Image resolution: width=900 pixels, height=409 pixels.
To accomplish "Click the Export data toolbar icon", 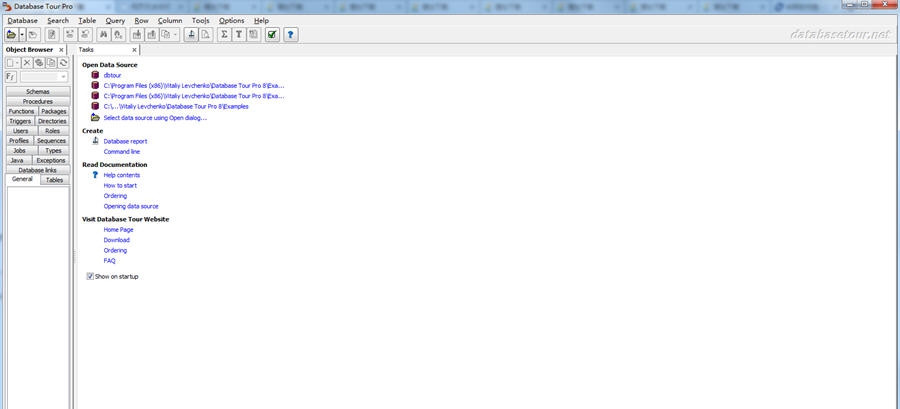I will (137, 34).
